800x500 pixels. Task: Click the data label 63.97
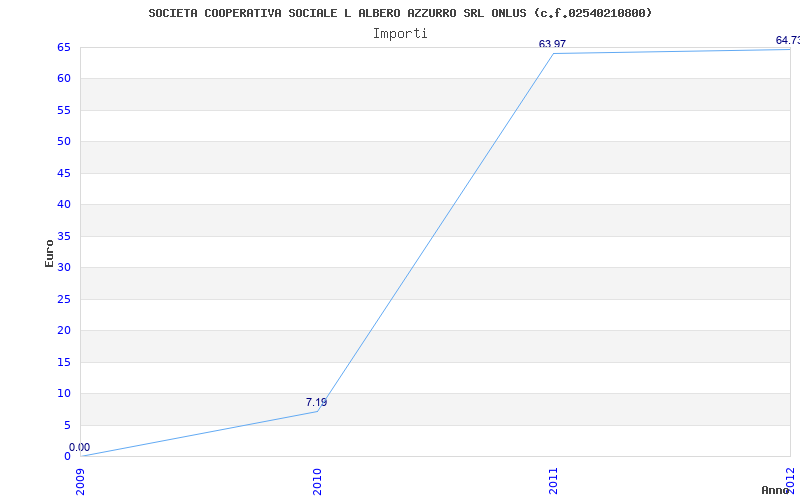(552, 44)
